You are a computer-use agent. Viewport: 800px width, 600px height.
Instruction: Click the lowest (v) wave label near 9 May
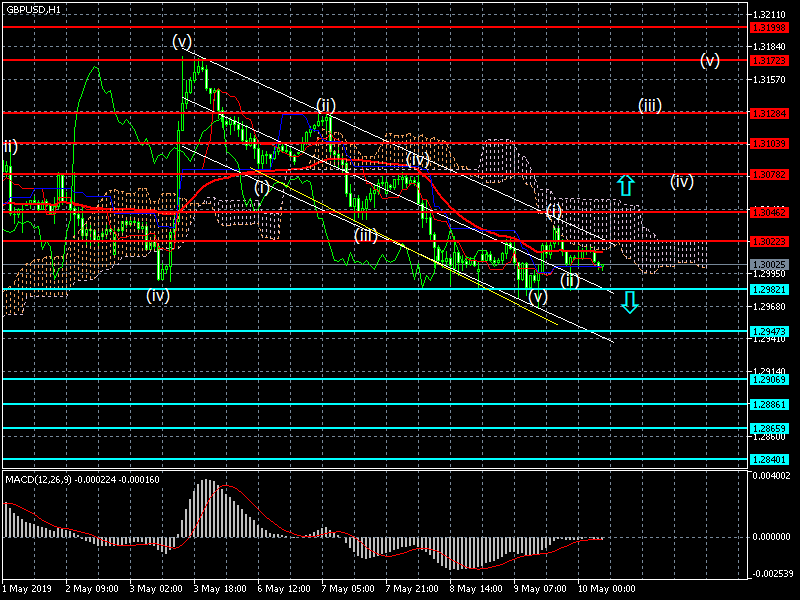point(539,297)
